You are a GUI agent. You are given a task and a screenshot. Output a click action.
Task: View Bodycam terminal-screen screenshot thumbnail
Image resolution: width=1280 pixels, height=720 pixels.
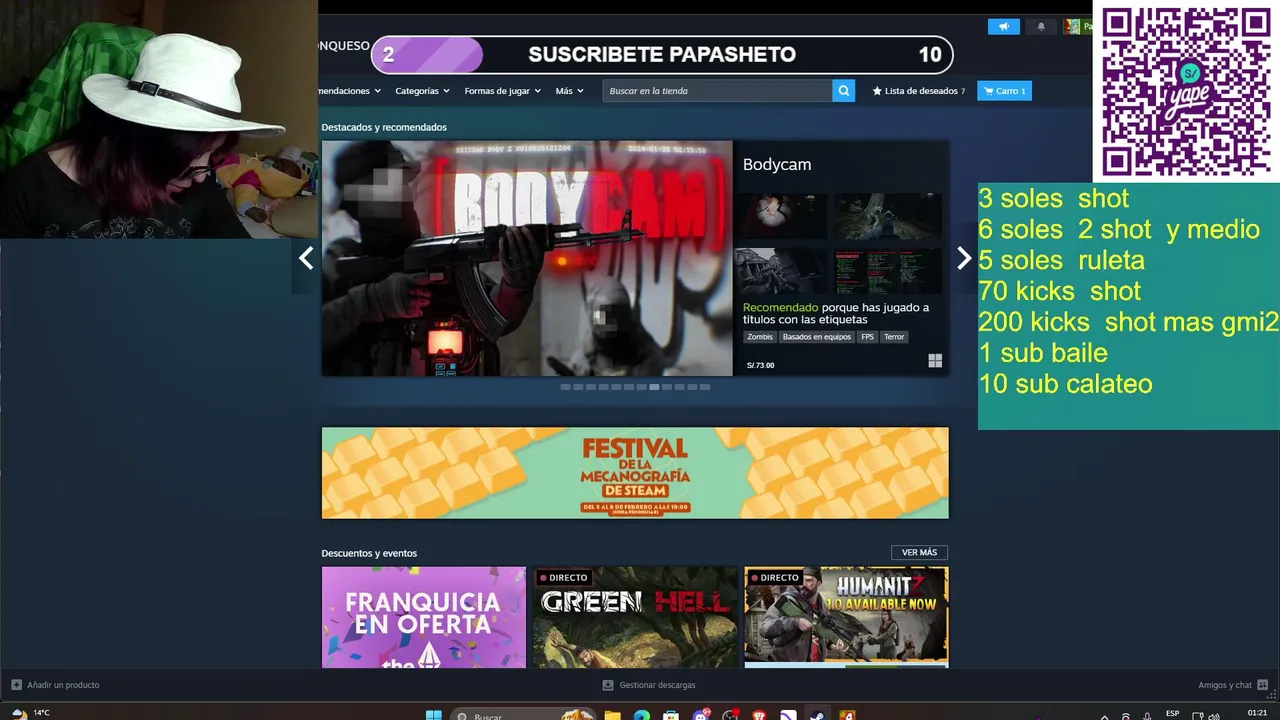coord(889,271)
